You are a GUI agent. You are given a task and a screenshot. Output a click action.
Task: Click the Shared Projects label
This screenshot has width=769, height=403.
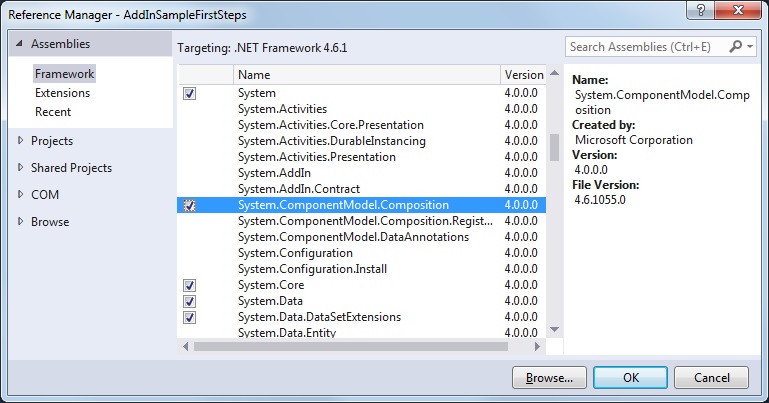(x=72, y=168)
